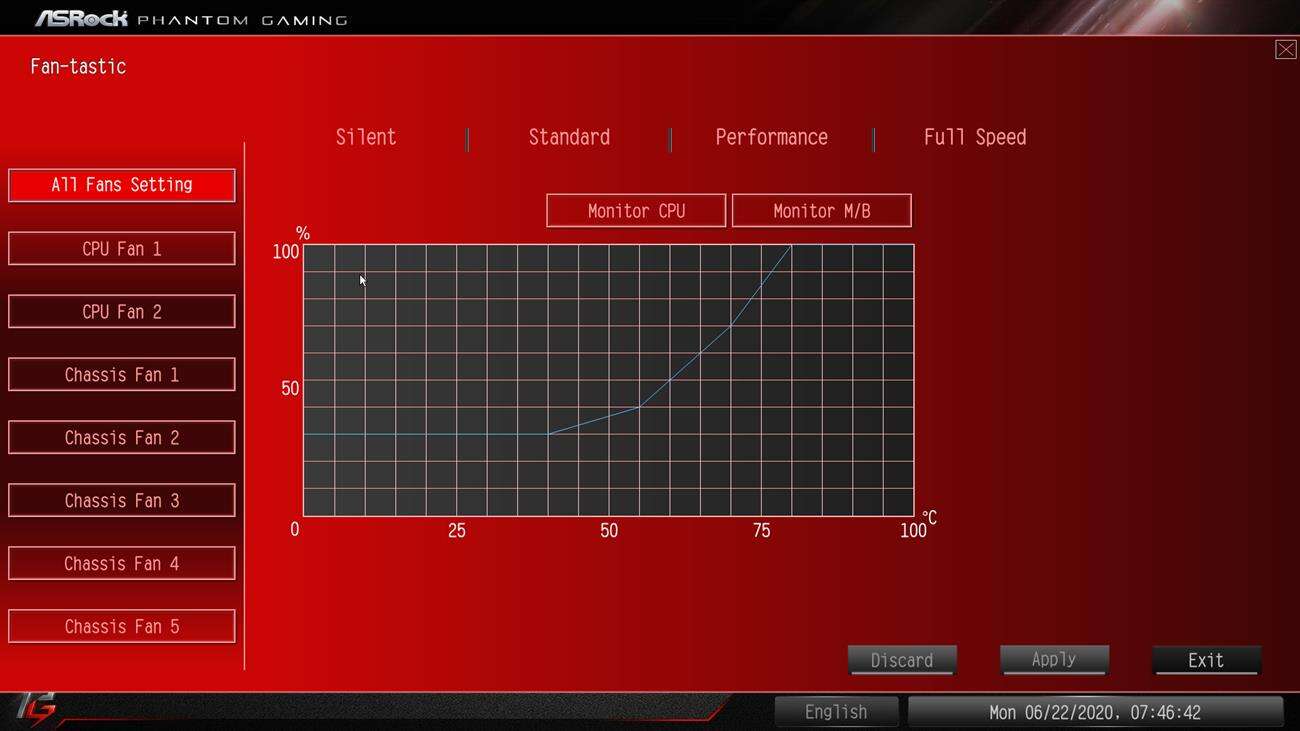The height and width of the screenshot is (731, 1300).
Task: Open CPU Fan 2 settings
Action: [121, 311]
